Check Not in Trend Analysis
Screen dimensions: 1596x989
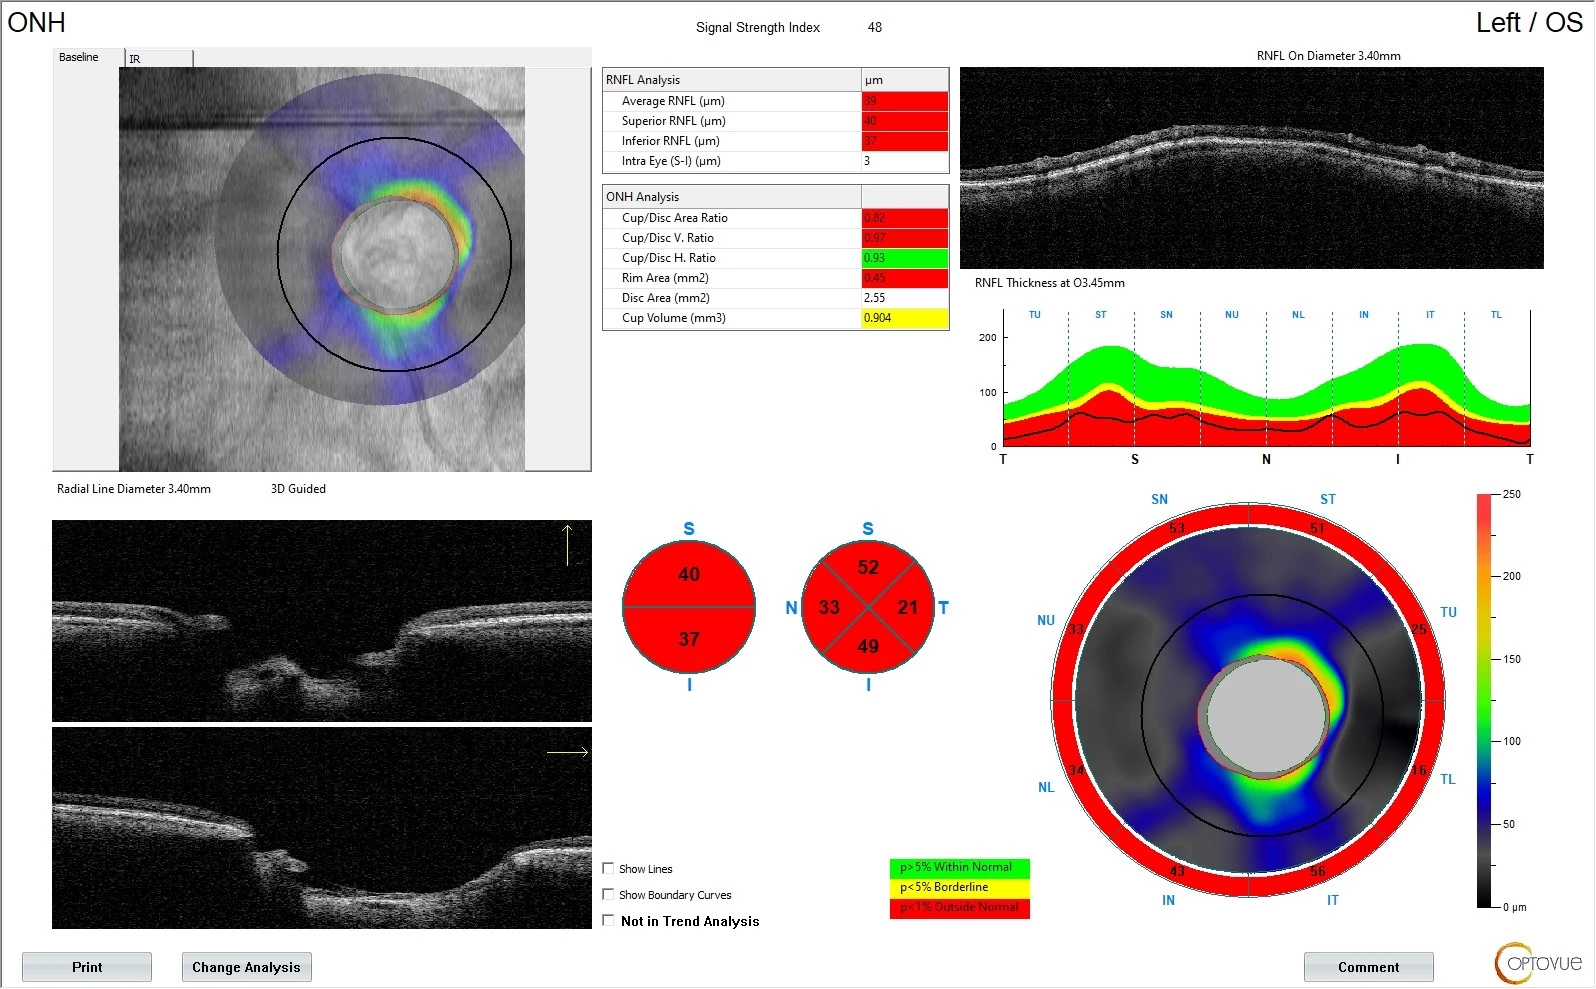pyautogui.click(x=608, y=921)
